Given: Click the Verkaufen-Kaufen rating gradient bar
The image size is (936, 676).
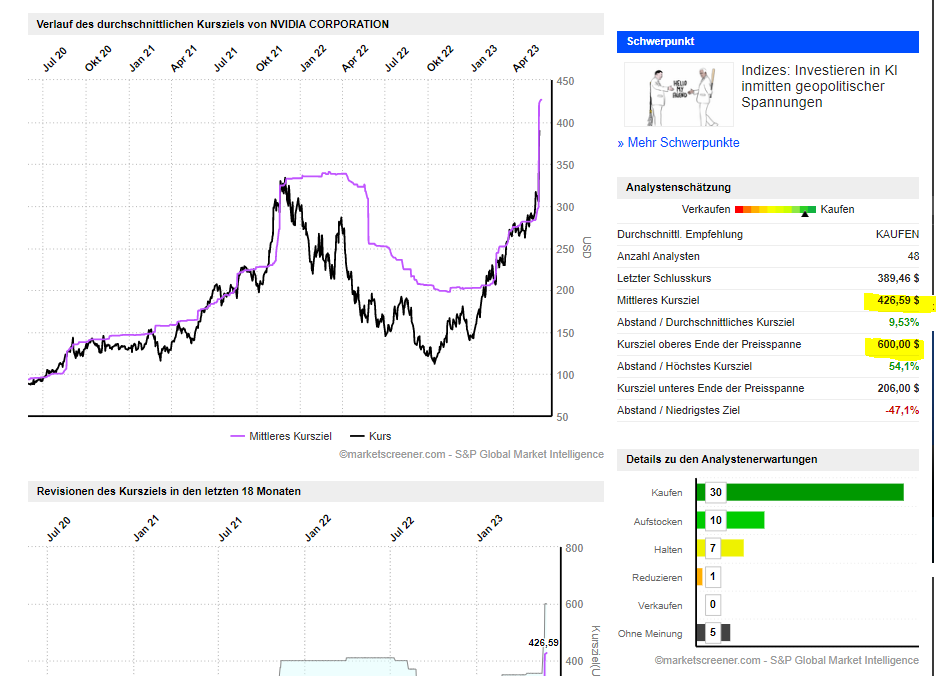Looking at the screenshot, I should 775,210.
